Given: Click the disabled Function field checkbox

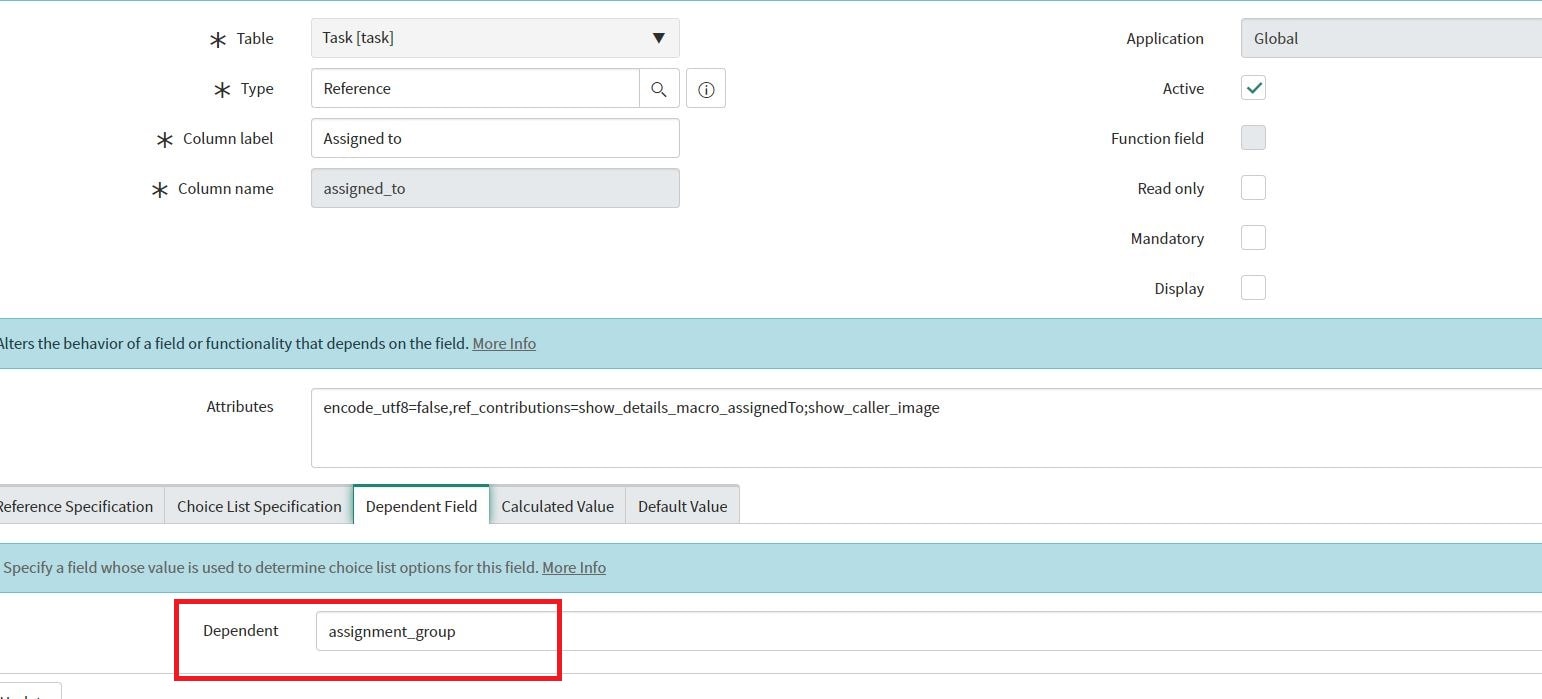Looking at the screenshot, I should coord(1252,138).
